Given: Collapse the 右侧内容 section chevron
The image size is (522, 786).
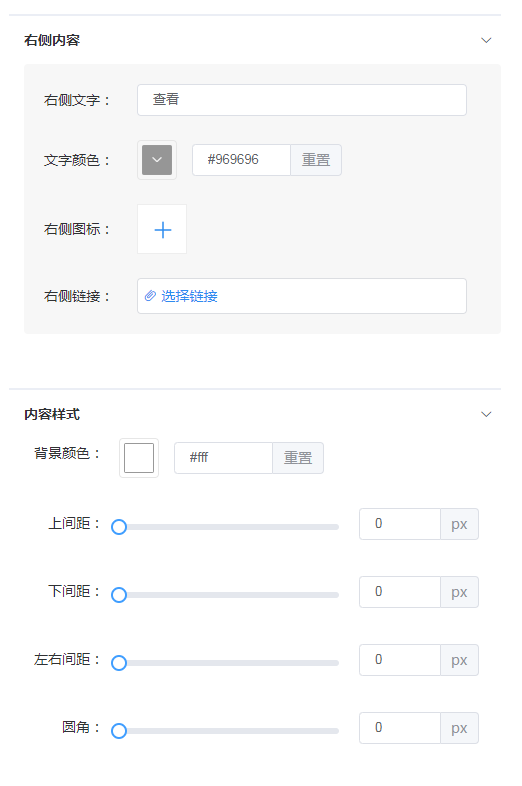Looking at the screenshot, I should click(486, 40).
